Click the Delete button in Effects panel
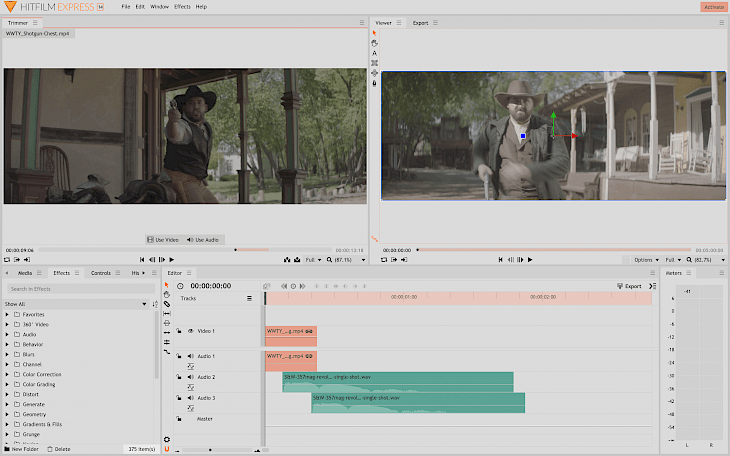The image size is (730, 456). tap(59, 449)
